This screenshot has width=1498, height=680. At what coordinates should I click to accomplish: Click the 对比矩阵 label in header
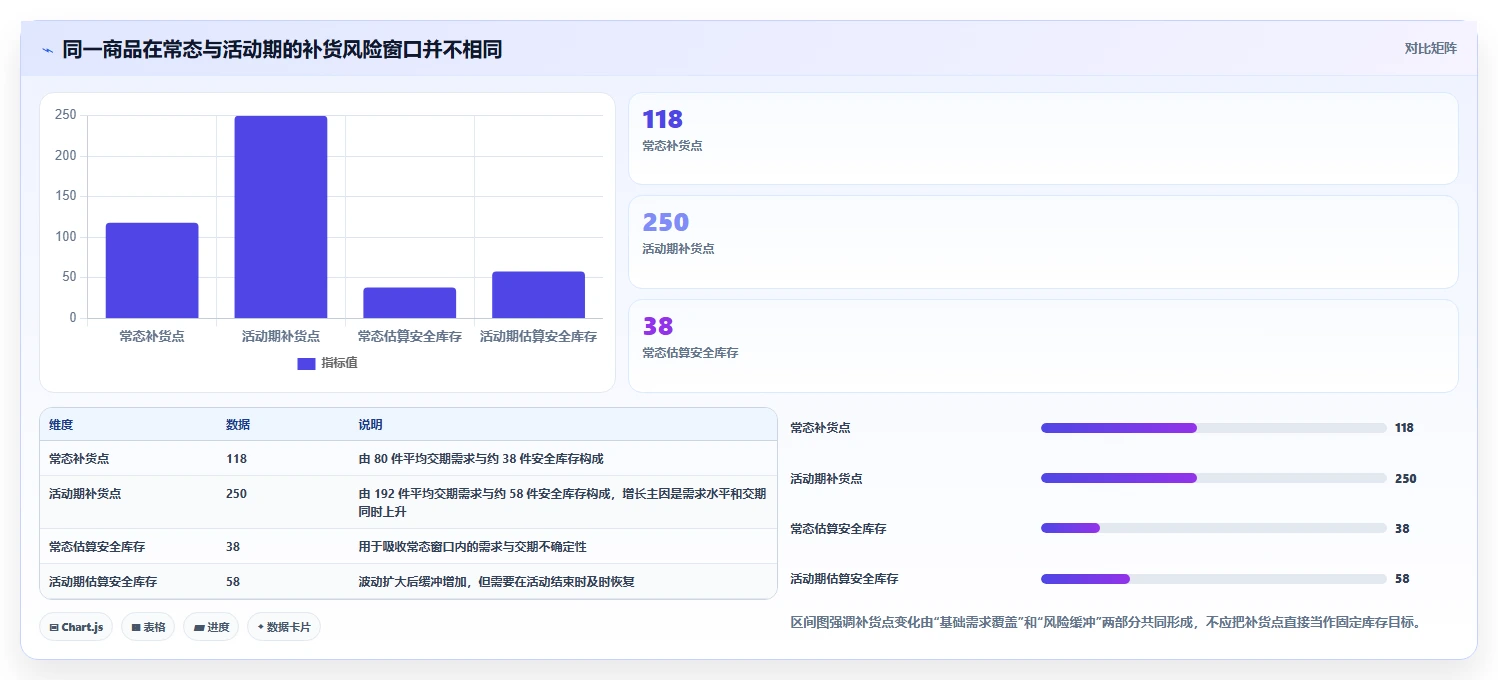[1431, 48]
